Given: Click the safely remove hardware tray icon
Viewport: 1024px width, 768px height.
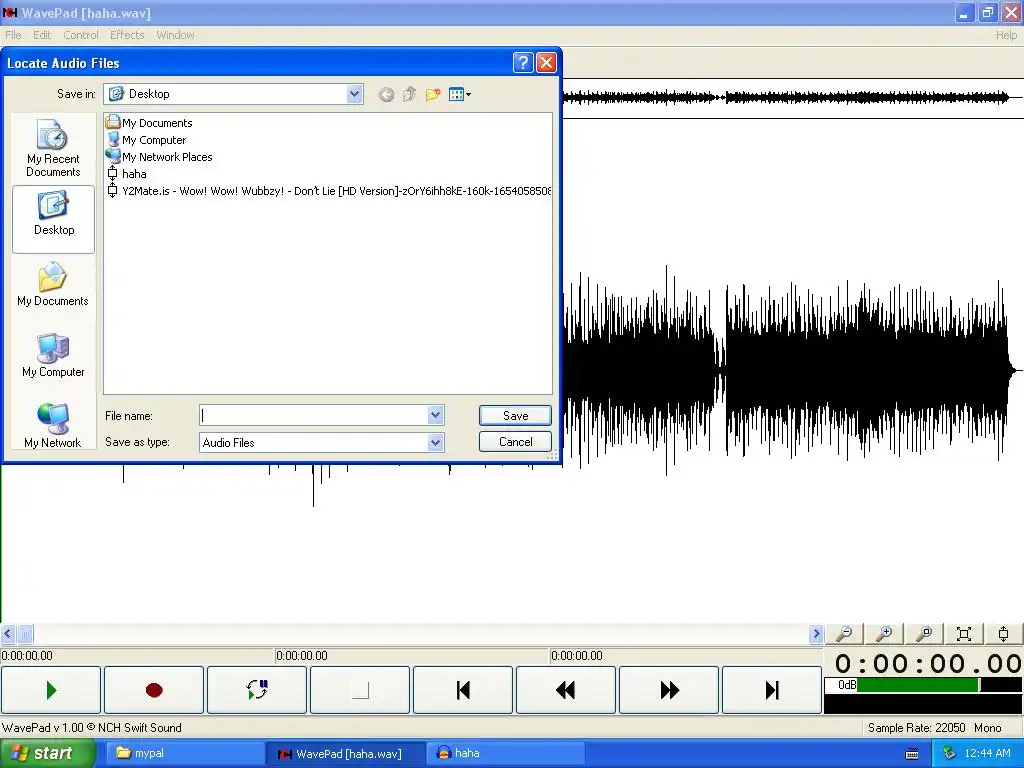Looking at the screenshot, I should coord(949,754).
